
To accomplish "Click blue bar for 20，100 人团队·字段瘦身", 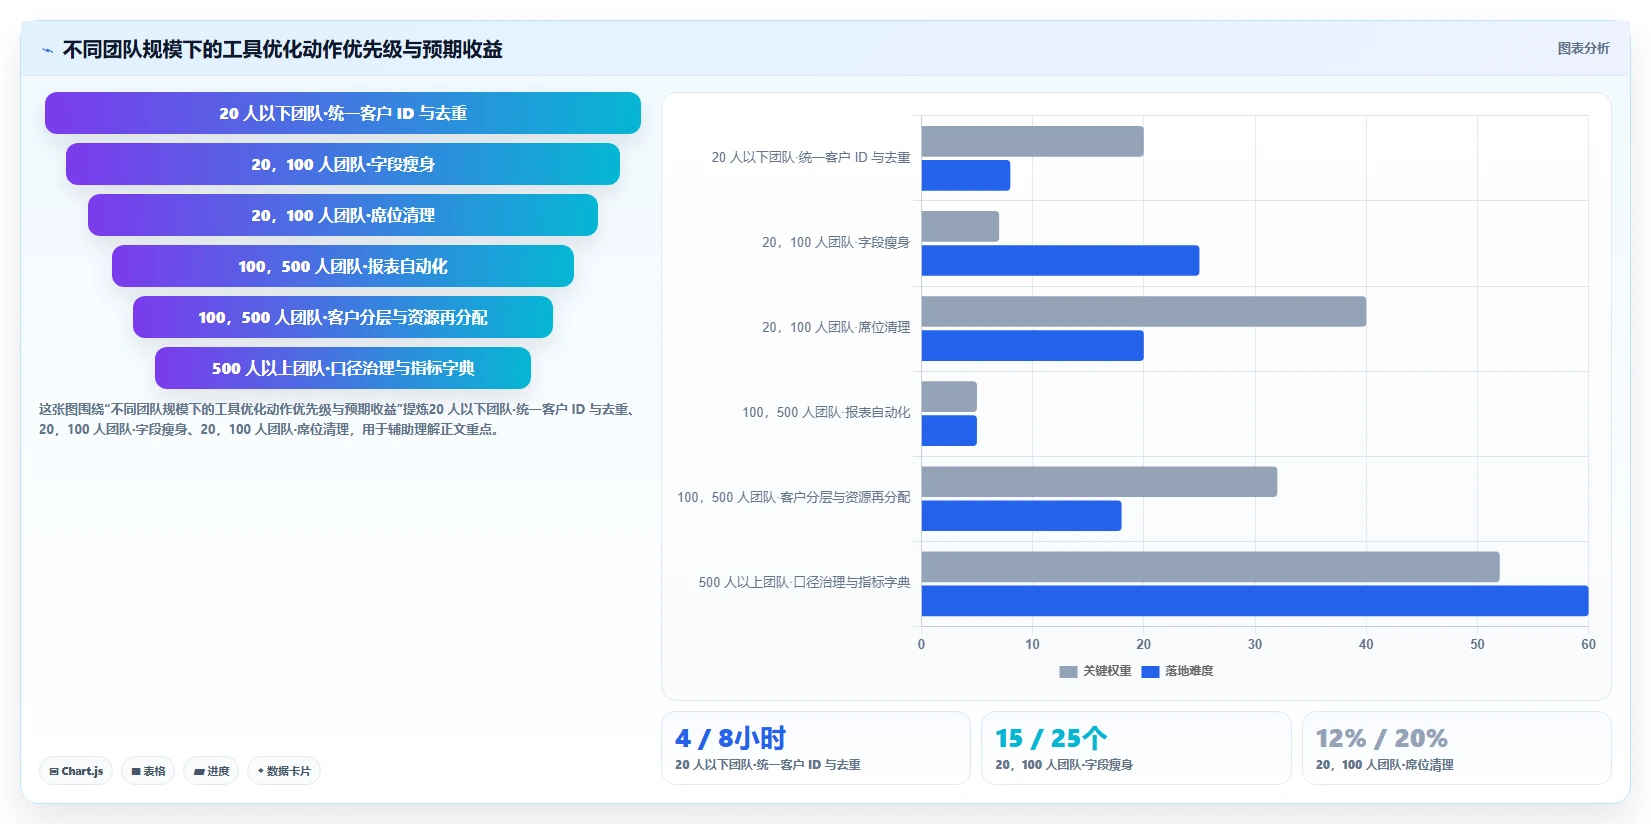I will [1060, 260].
